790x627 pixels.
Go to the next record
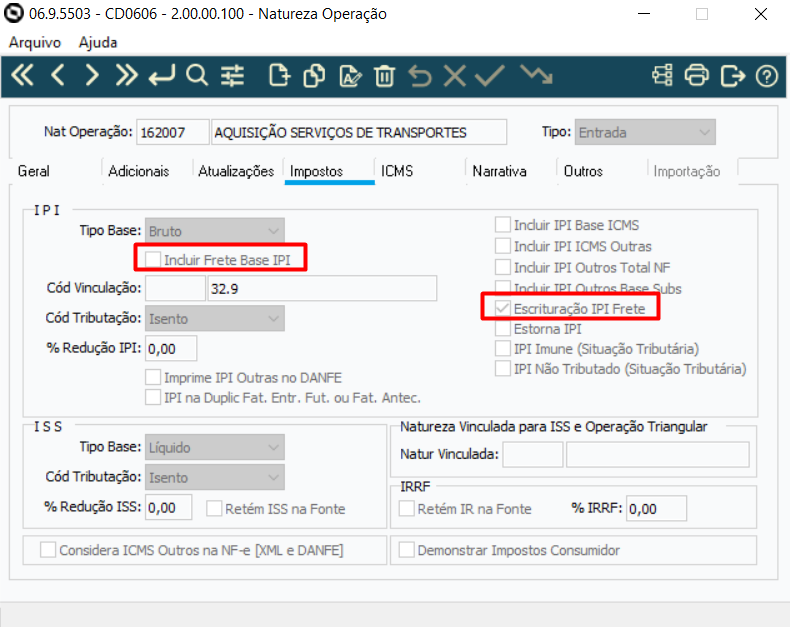click(92, 76)
